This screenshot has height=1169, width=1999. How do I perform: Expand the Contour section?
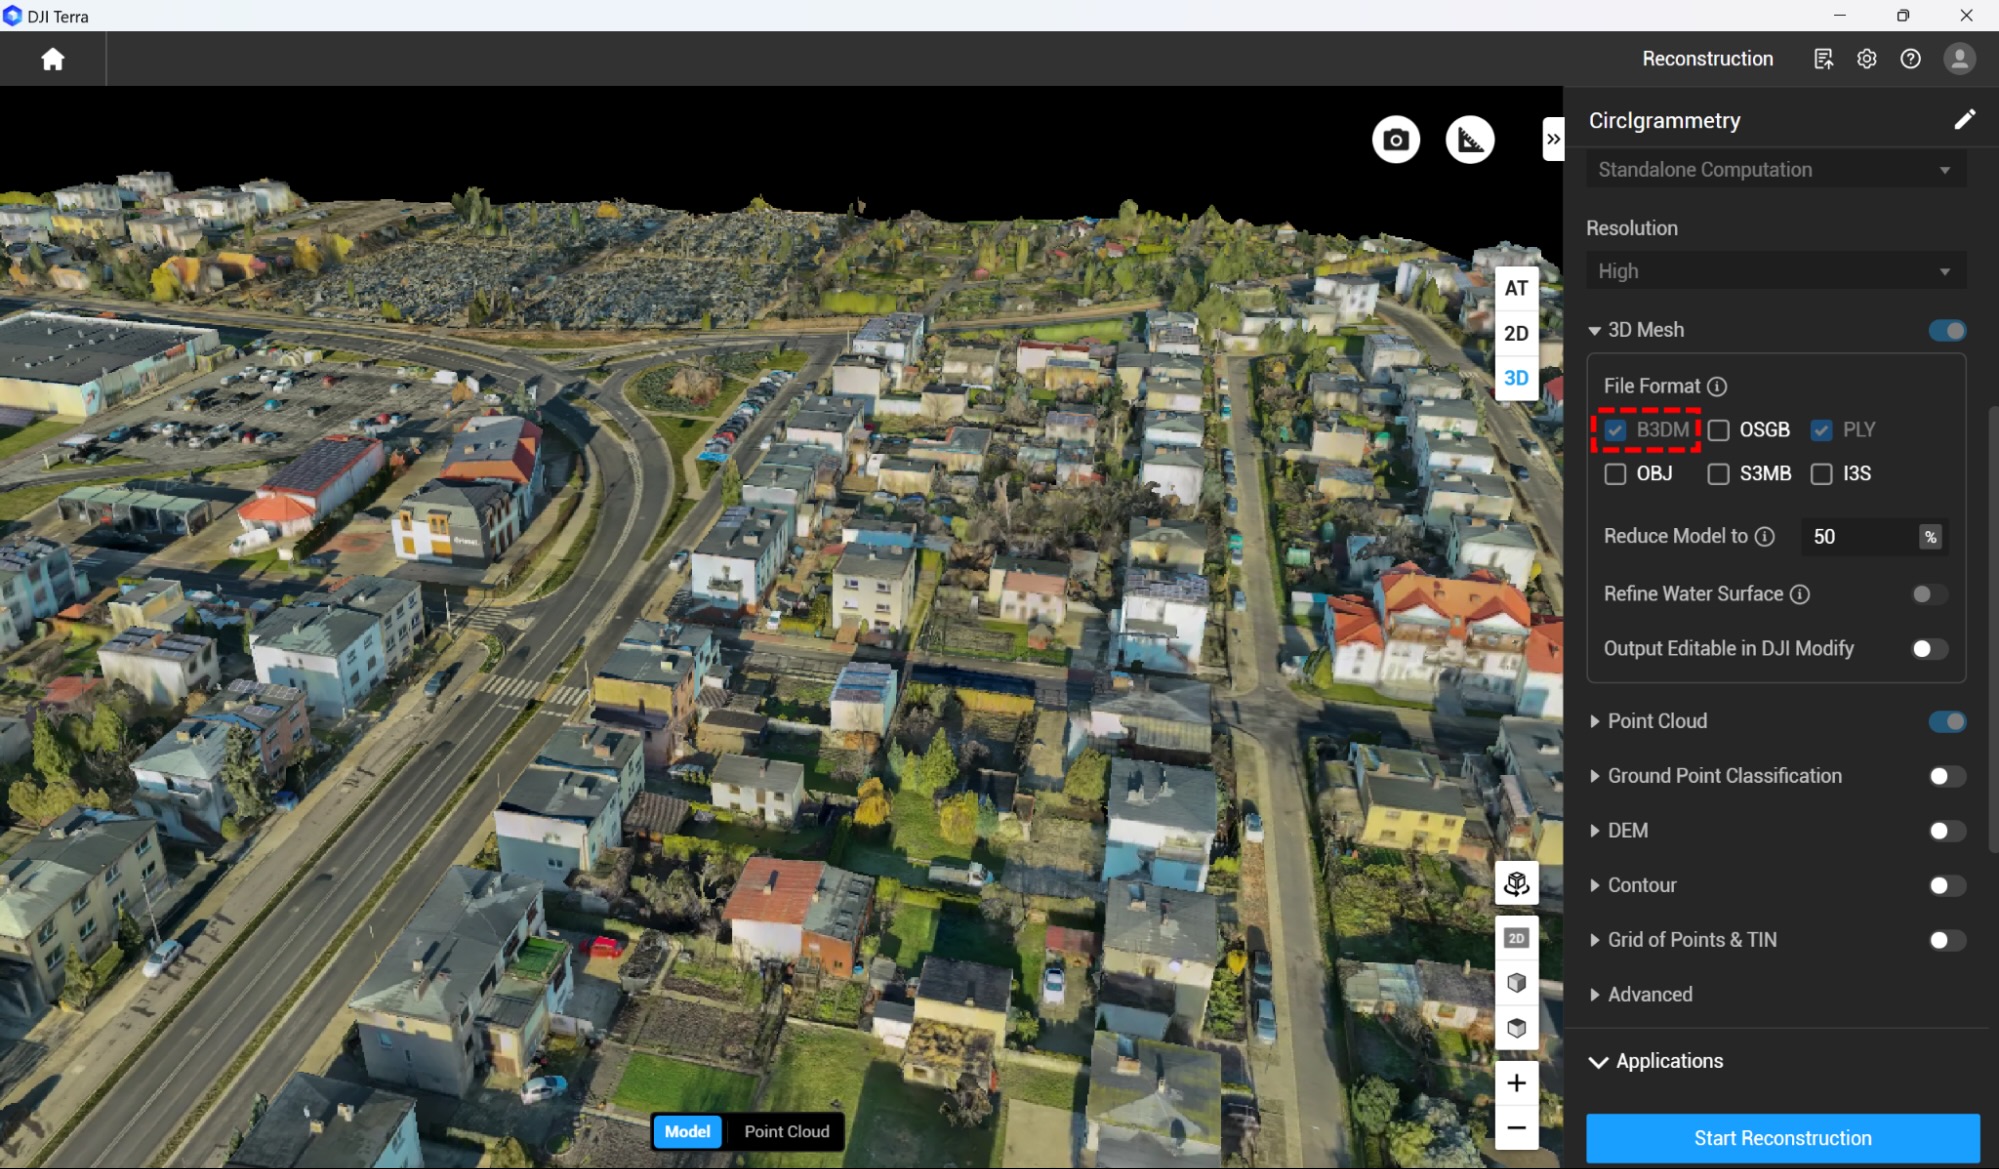[x=1594, y=886]
